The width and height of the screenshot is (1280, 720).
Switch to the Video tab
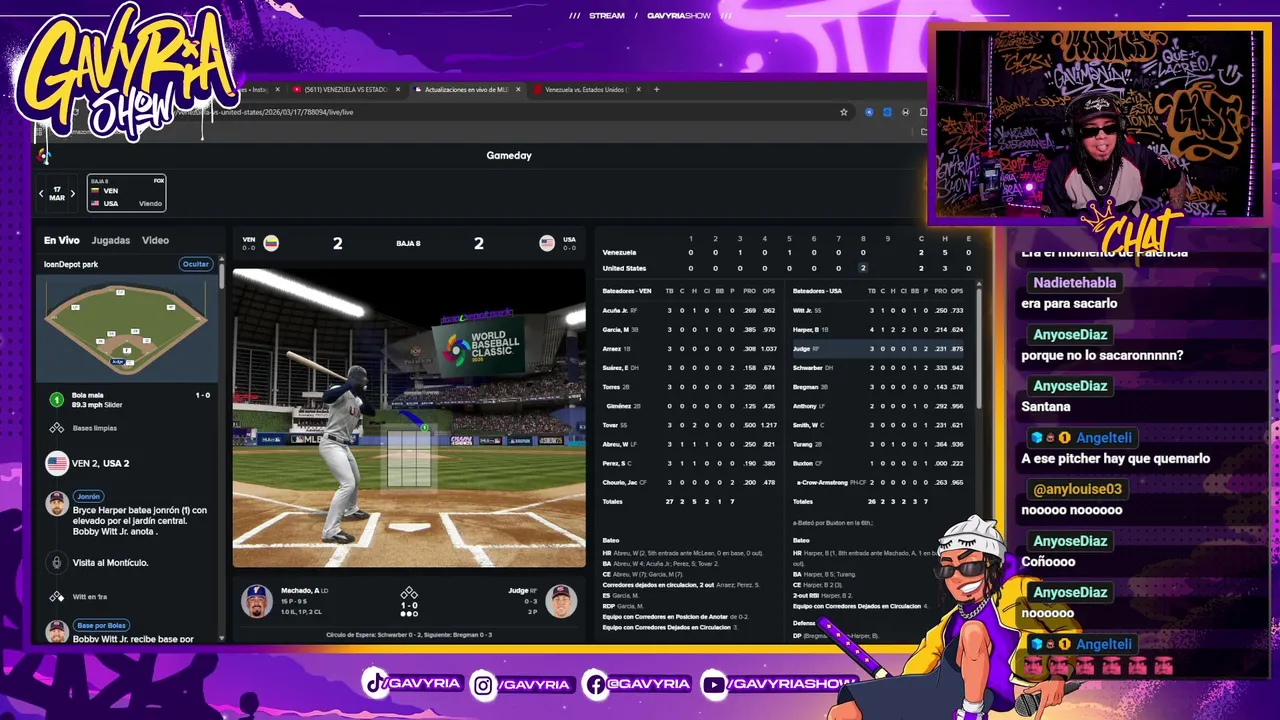coord(155,240)
